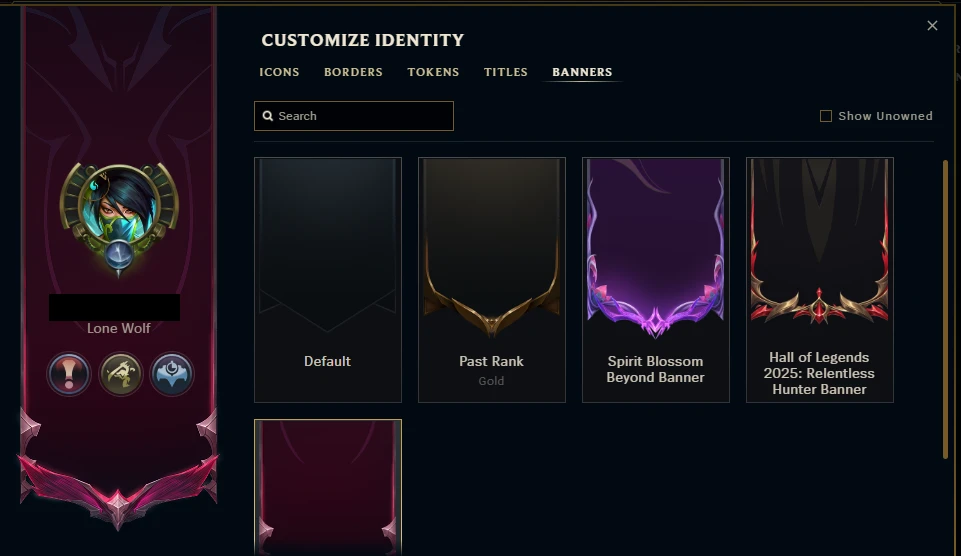Screen dimensions: 961x556
Task: Click the red exclamation mark challenge token
Action: point(70,374)
